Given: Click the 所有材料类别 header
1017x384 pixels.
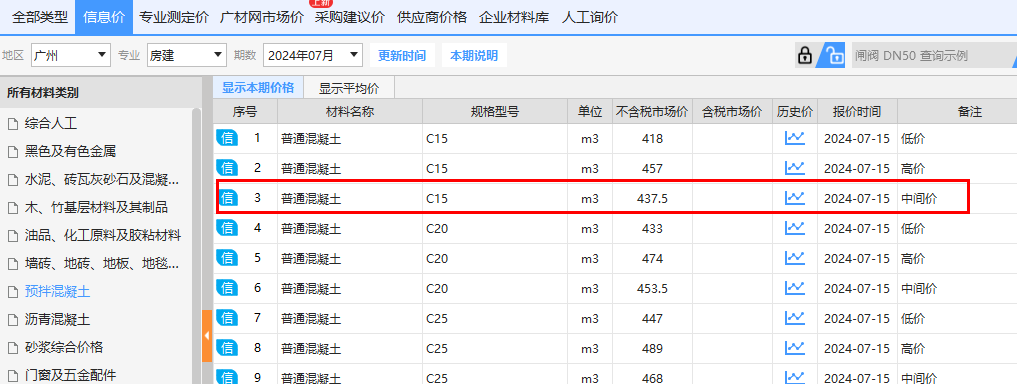Looking at the screenshot, I should point(43,93).
